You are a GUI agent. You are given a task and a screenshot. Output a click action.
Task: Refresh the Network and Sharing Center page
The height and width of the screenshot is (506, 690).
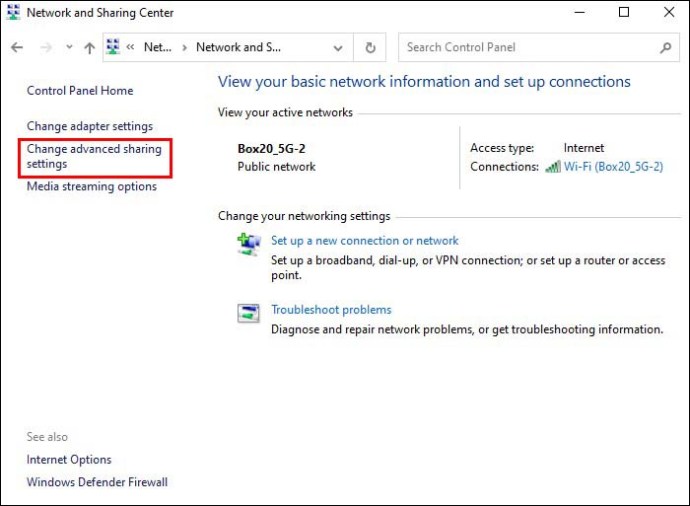coord(370,47)
